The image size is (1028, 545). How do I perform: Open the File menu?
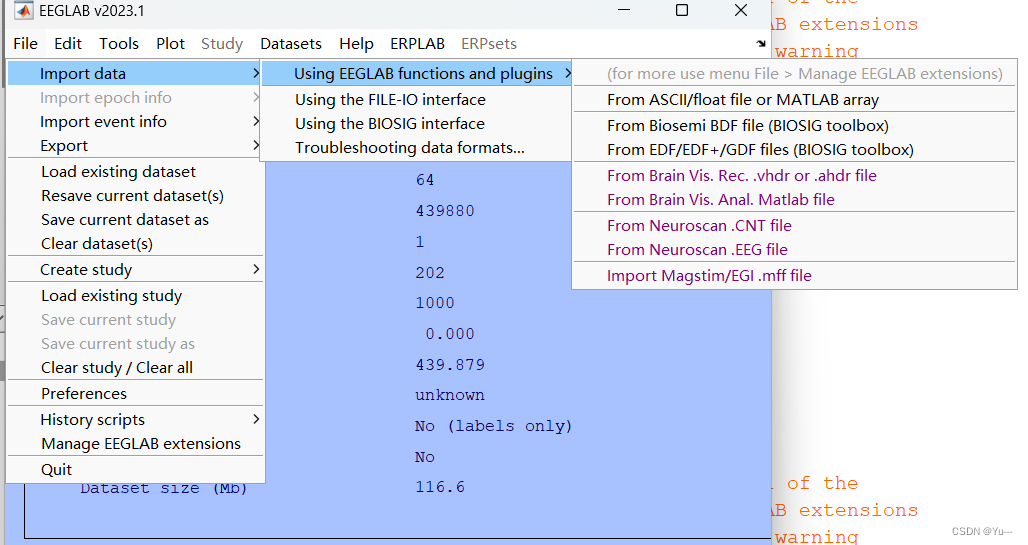pos(26,44)
